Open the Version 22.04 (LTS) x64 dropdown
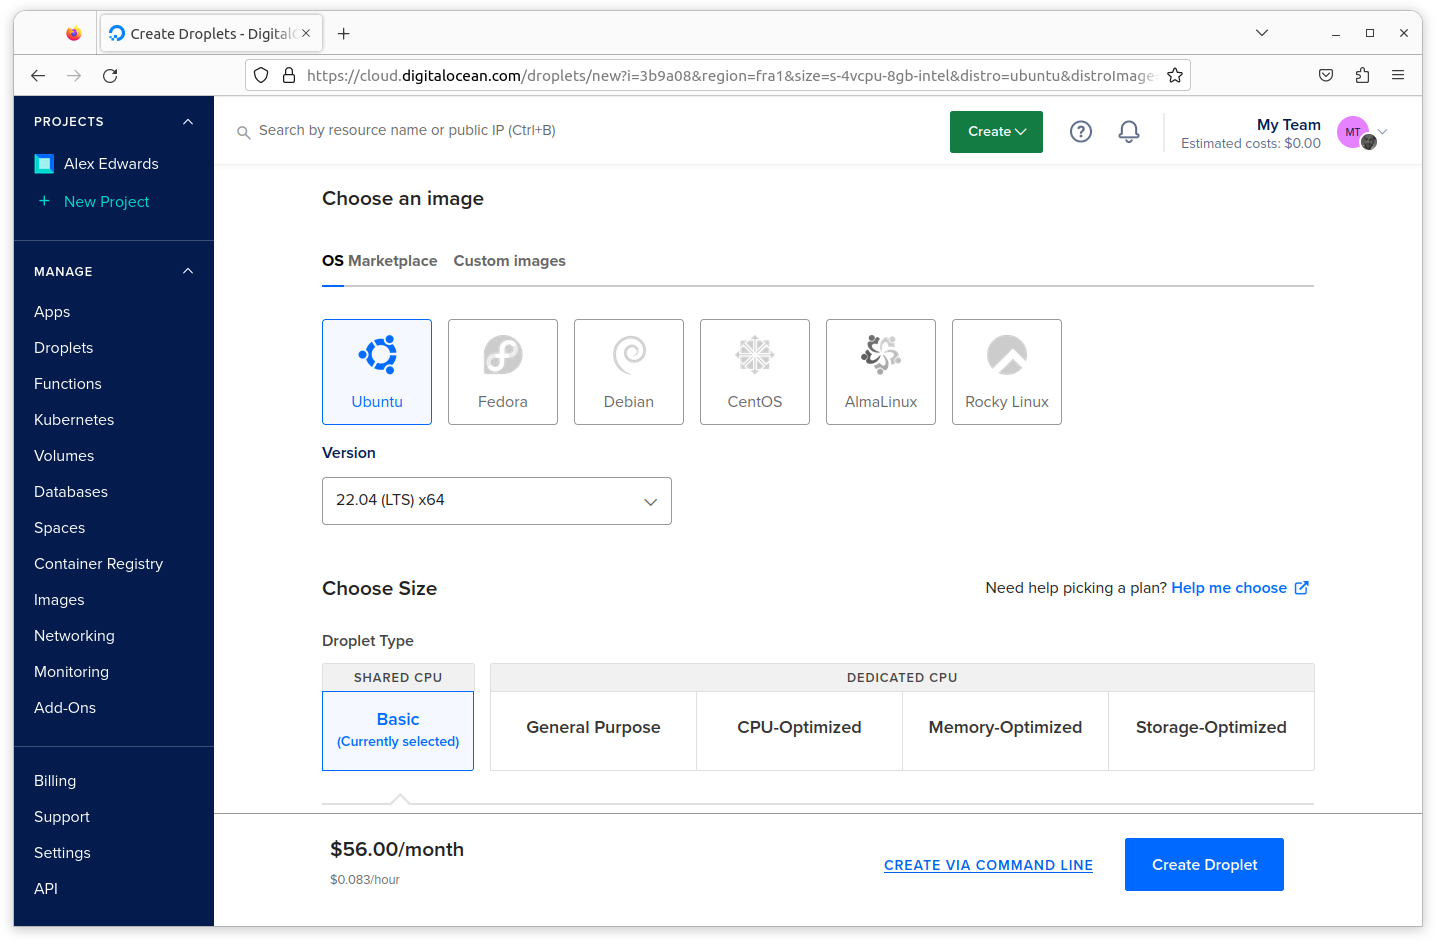Image resolution: width=1436 pixels, height=943 pixels. coord(496,501)
